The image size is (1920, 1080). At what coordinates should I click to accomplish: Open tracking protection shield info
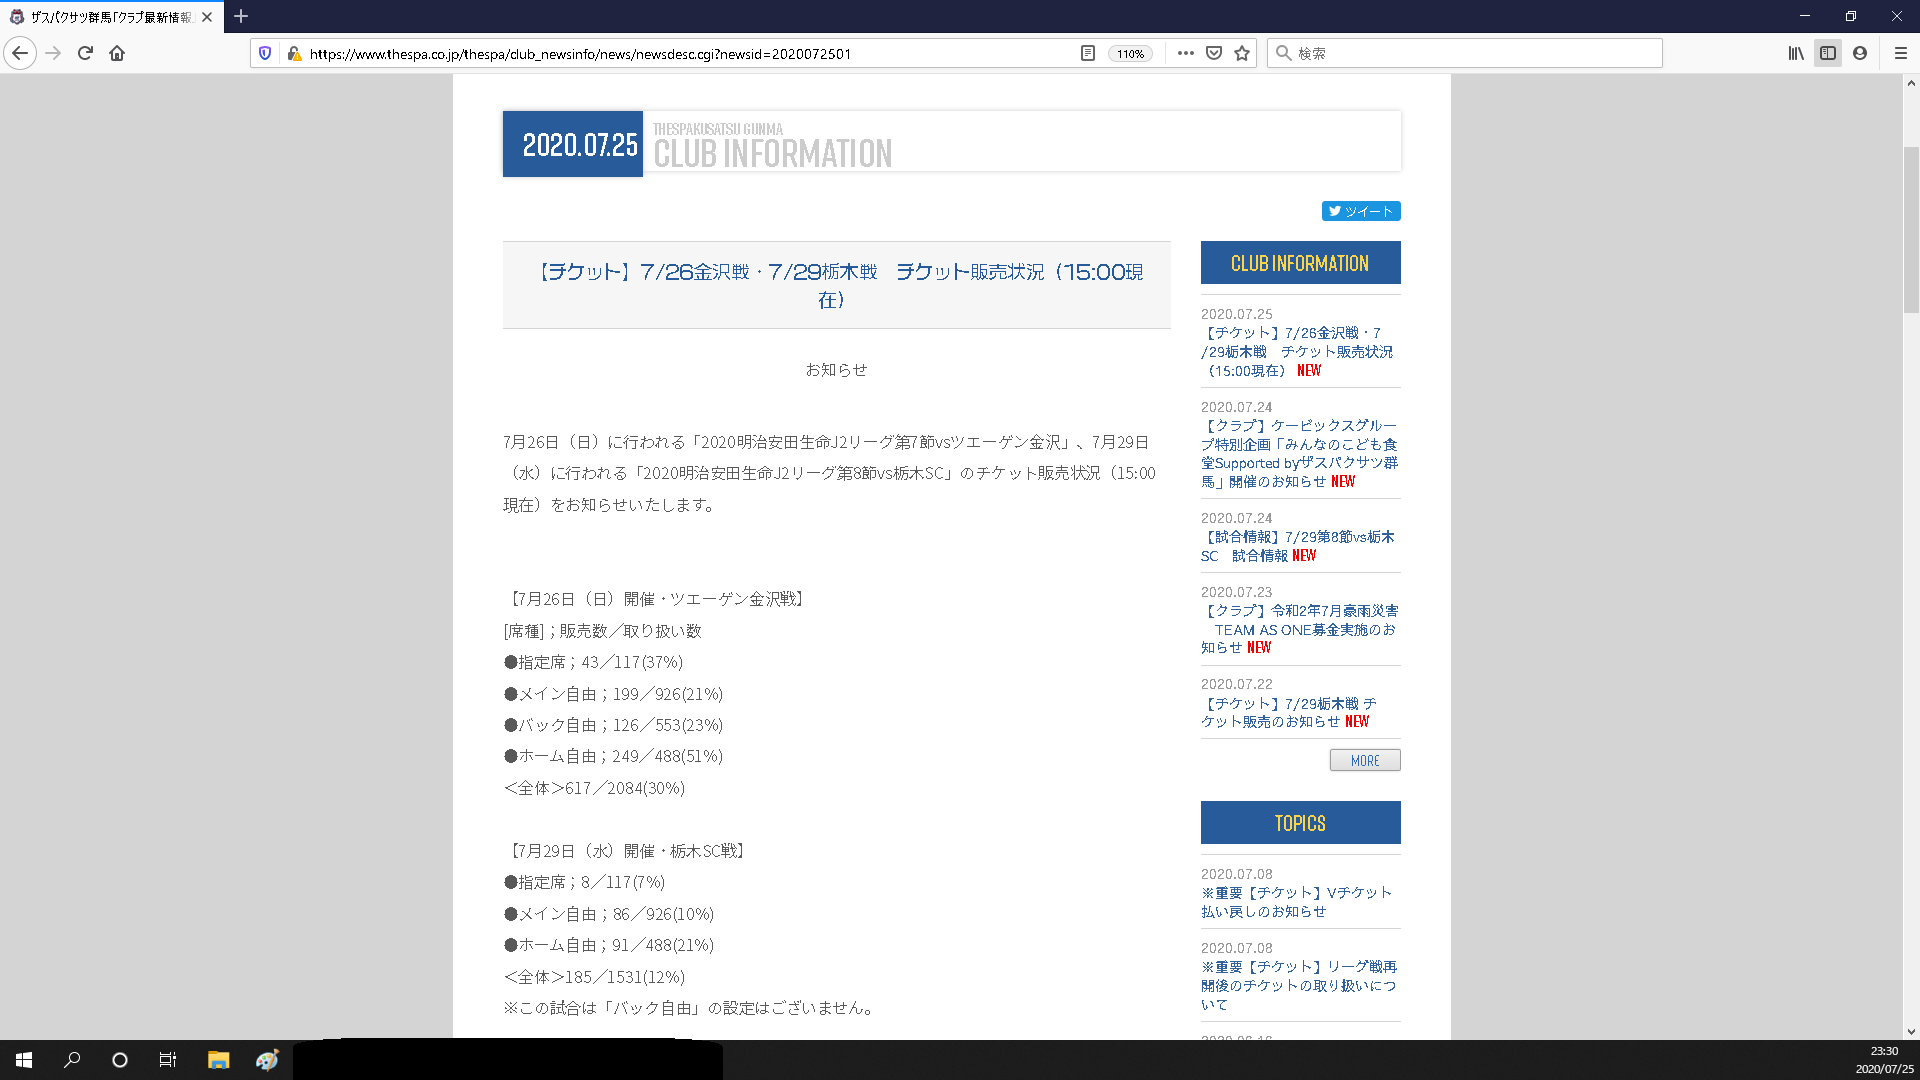pos(265,53)
